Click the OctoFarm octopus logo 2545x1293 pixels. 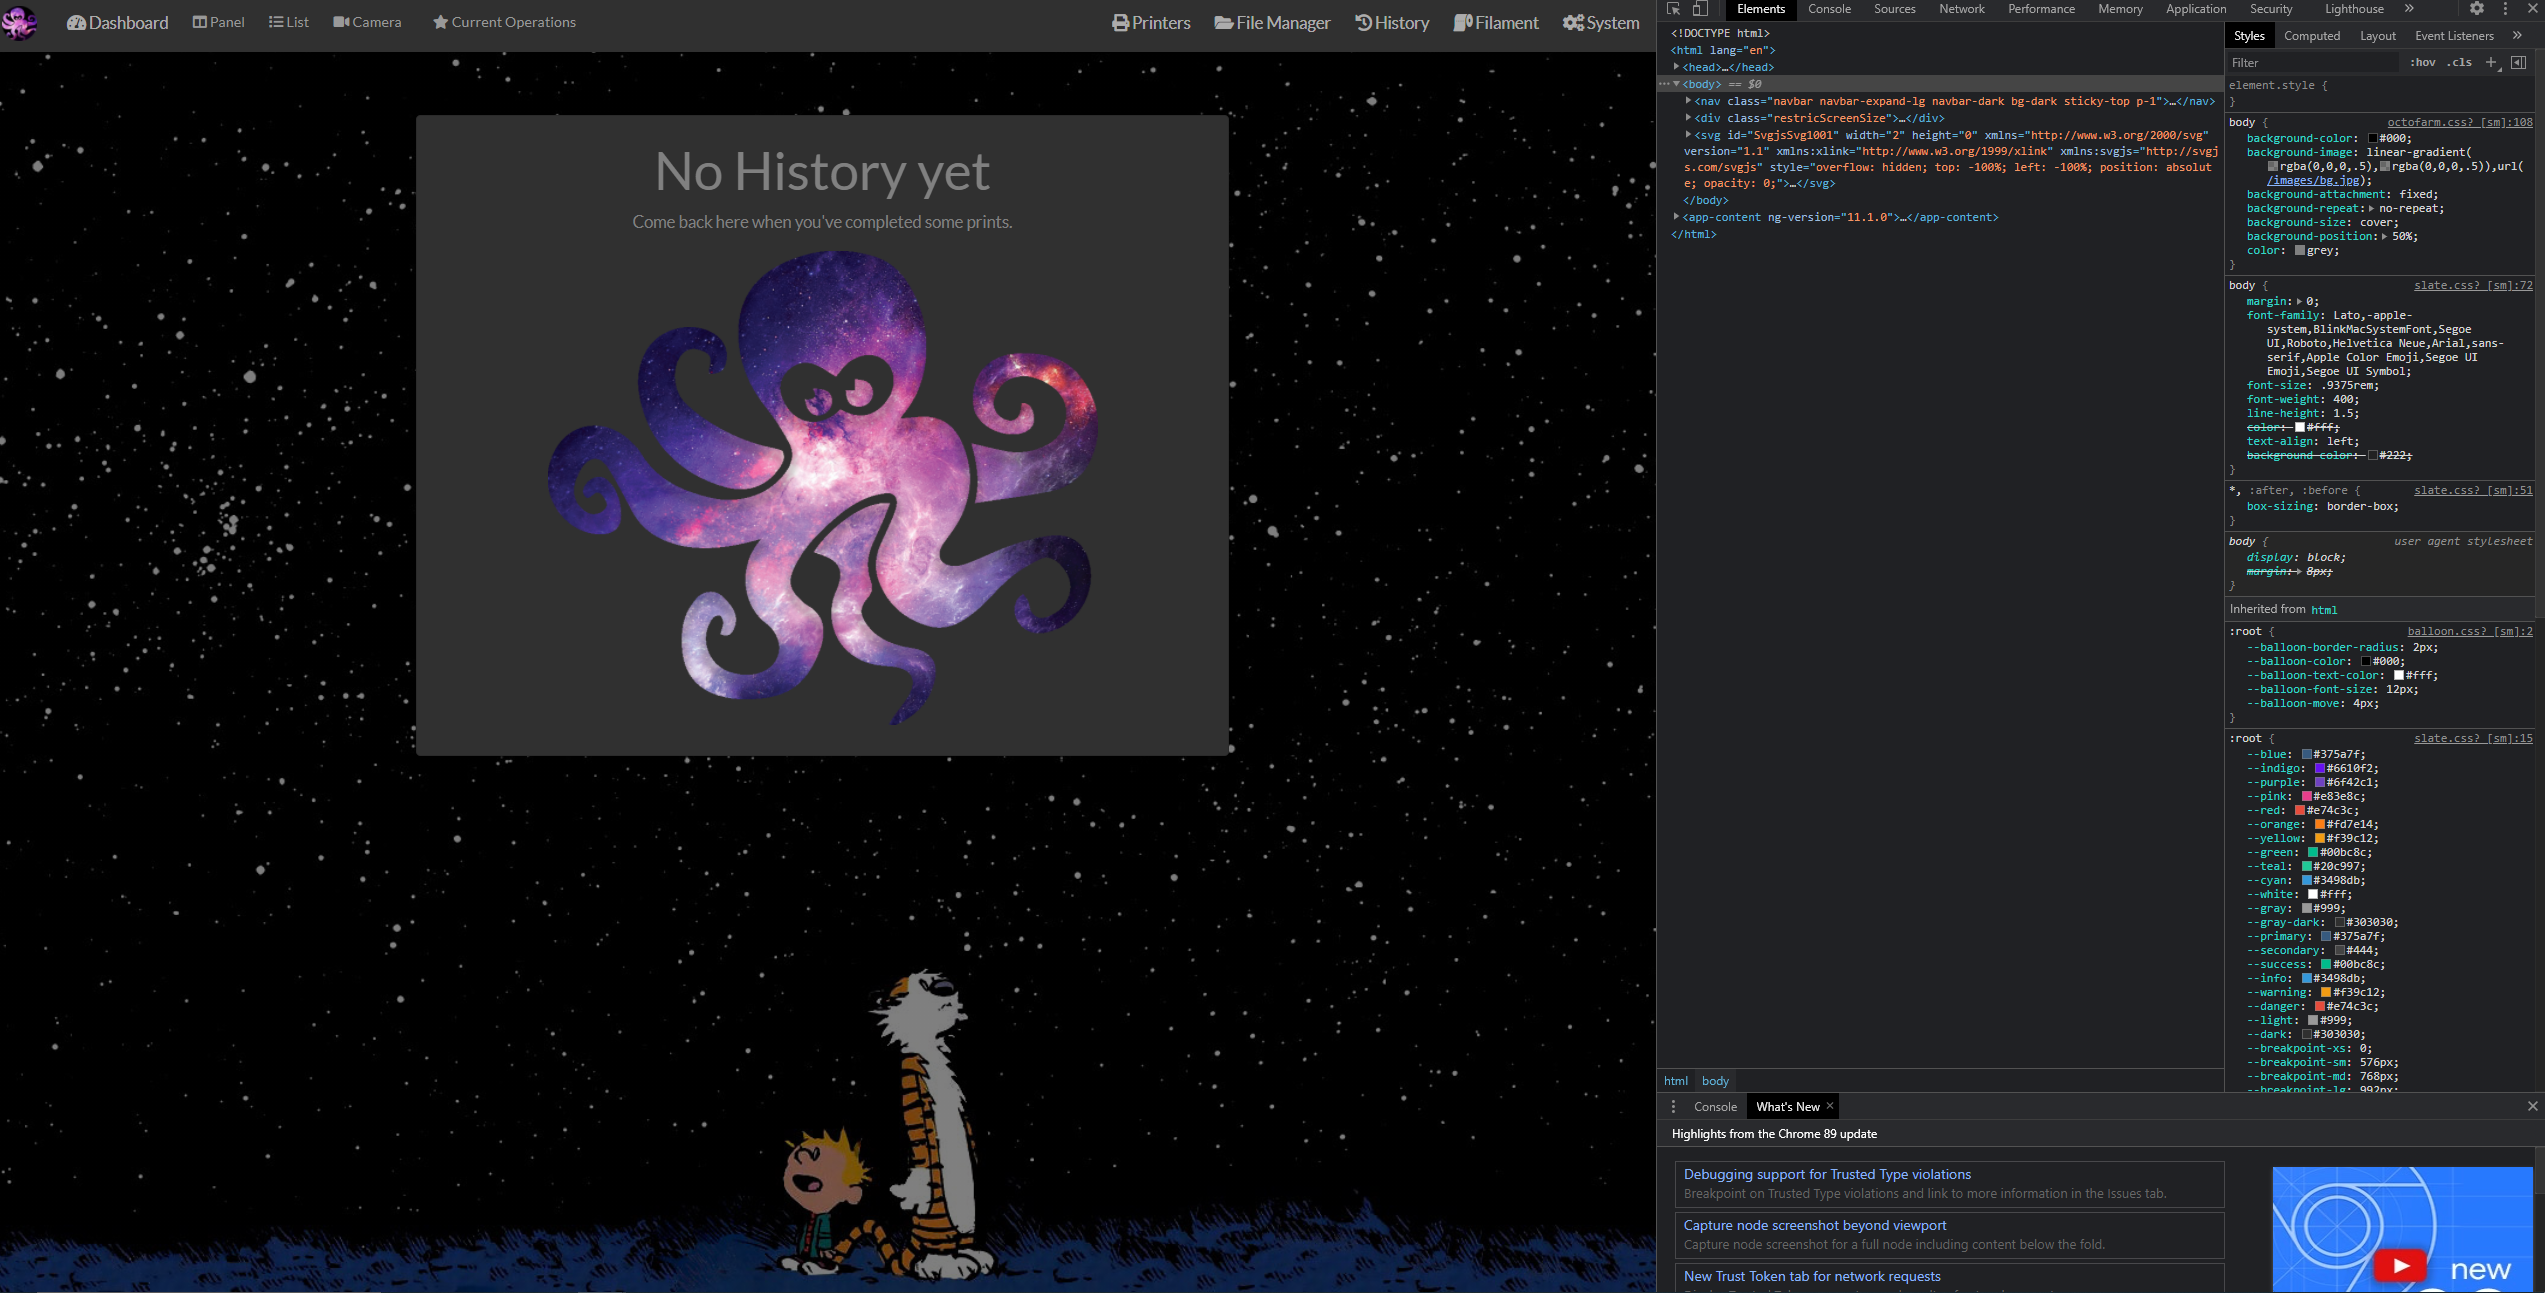[19, 22]
